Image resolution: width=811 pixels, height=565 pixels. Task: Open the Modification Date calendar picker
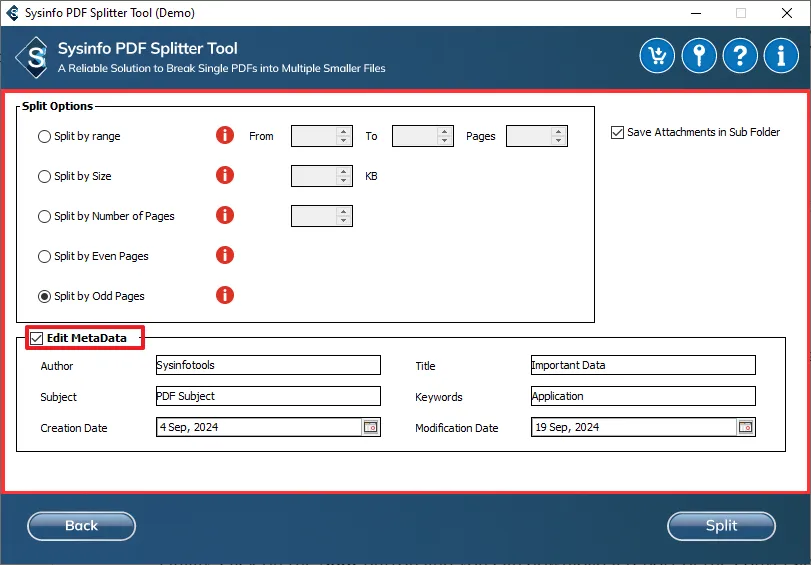(x=745, y=427)
